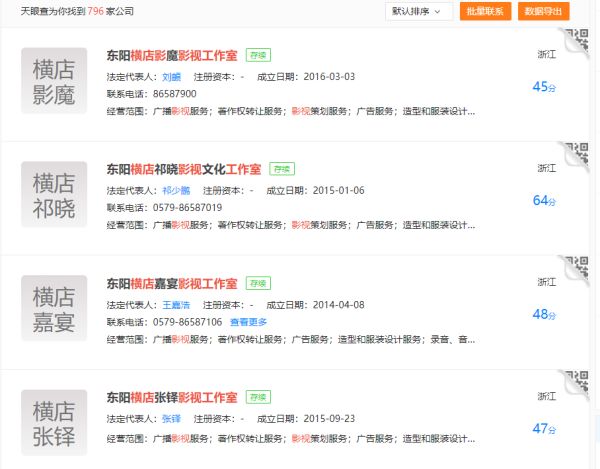Click the 存续 status tag of 影魔 company
This screenshot has height=469, width=600.
[258, 55]
